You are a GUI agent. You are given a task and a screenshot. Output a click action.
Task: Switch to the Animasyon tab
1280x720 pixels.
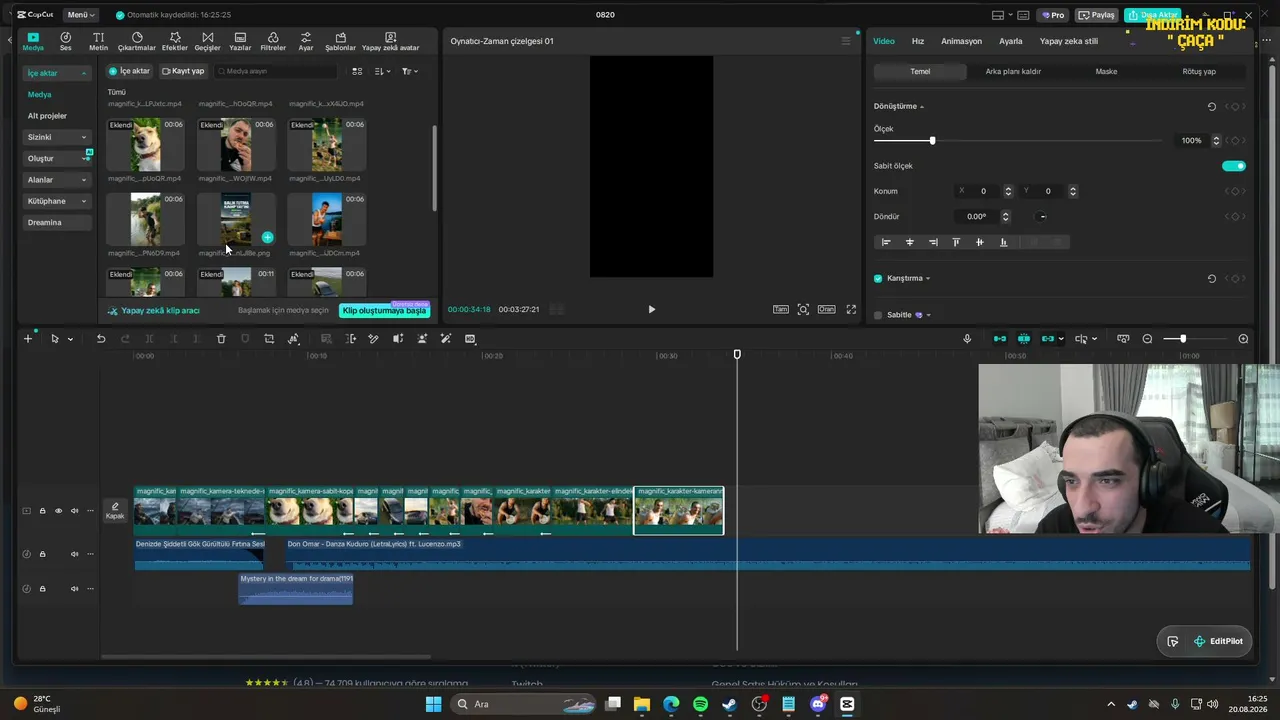(x=961, y=41)
